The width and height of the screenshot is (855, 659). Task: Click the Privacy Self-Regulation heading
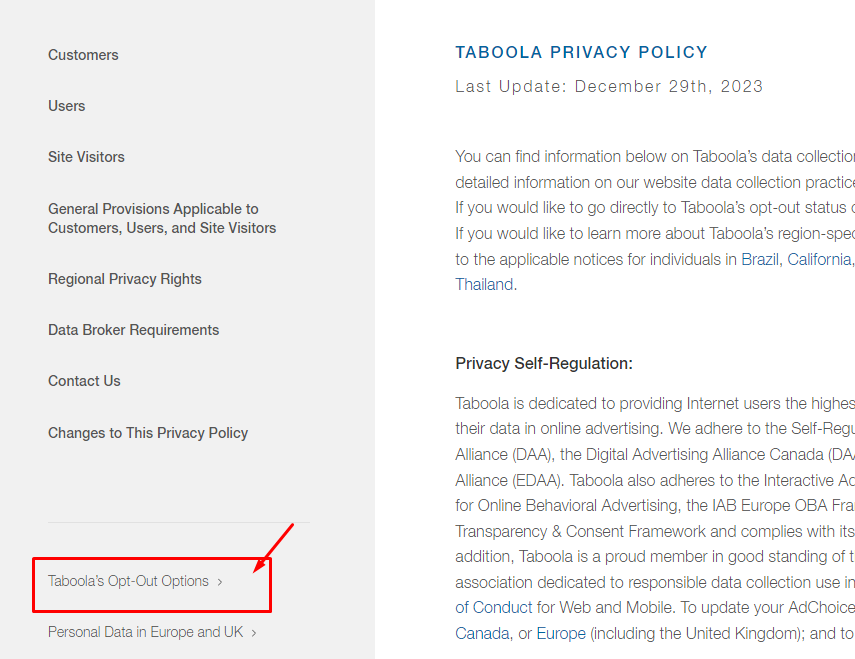pyautogui.click(x=544, y=363)
